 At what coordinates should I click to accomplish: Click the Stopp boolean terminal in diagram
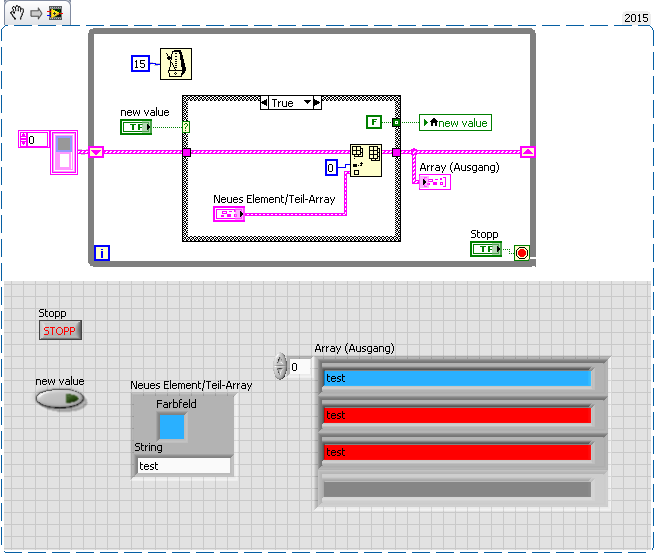tap(486, 249)
